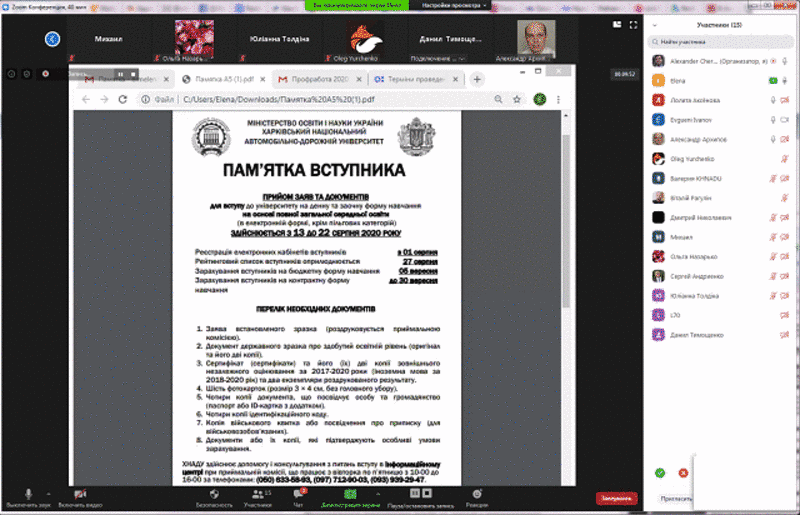
Task: Open the Reactions menu
Action: [477, 498]
